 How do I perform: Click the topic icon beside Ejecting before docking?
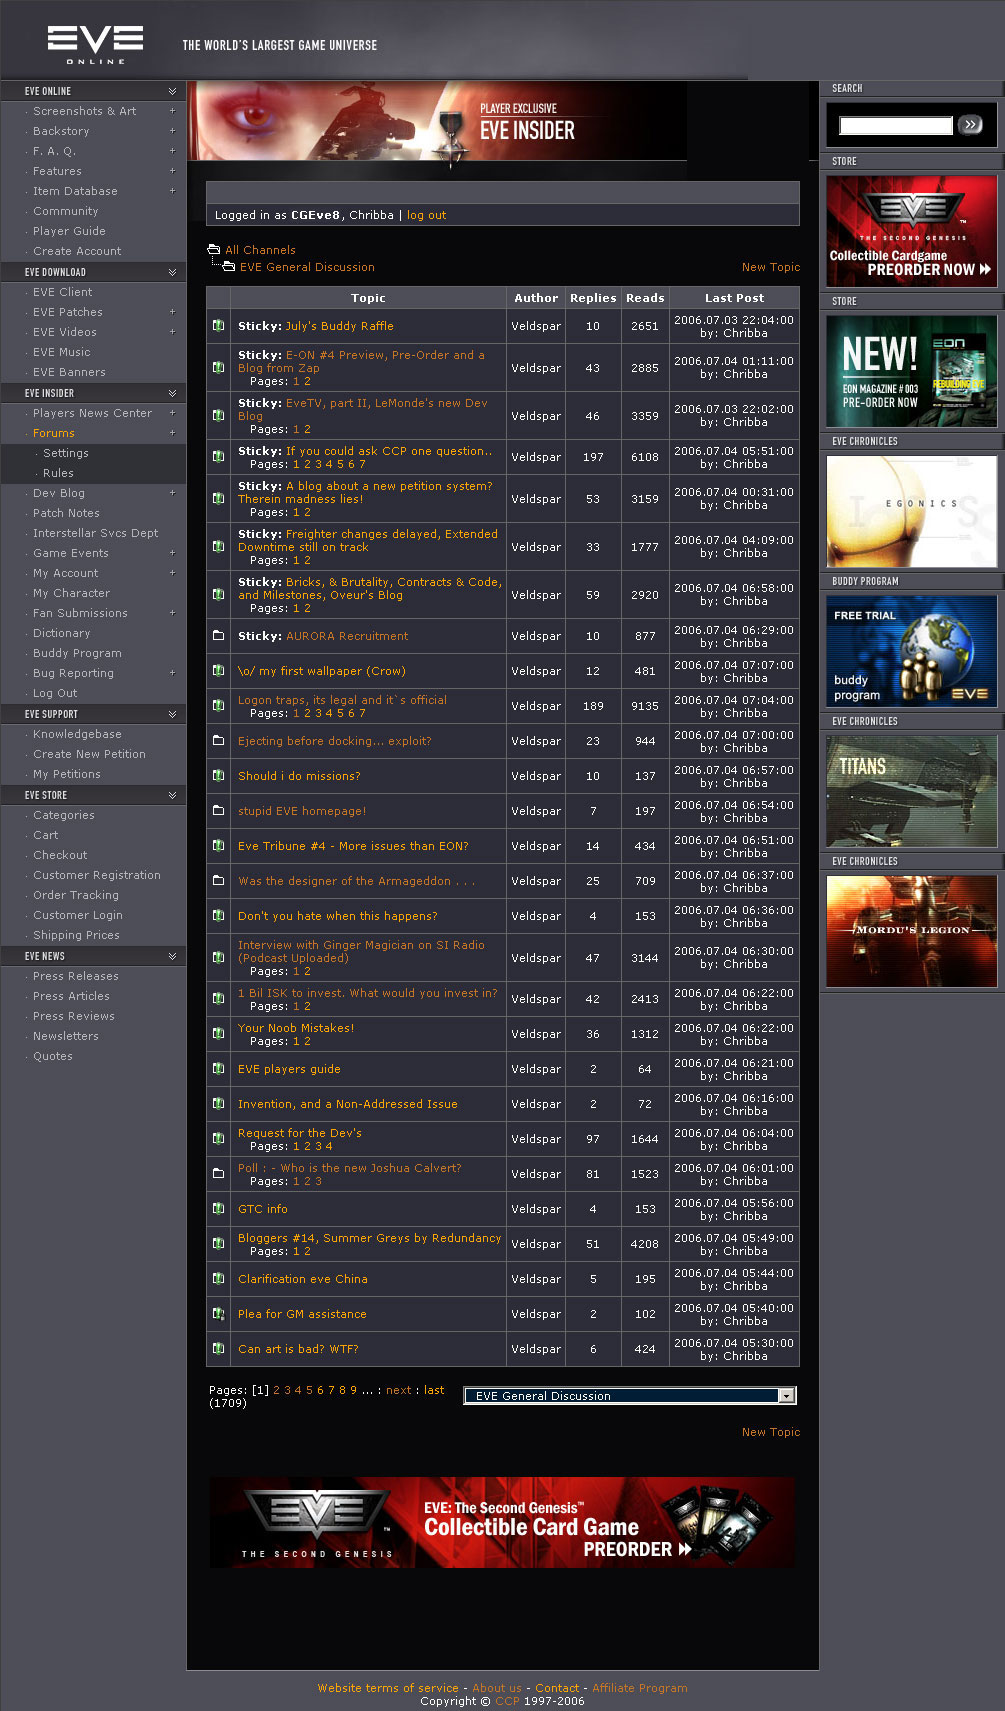(218, 741)
